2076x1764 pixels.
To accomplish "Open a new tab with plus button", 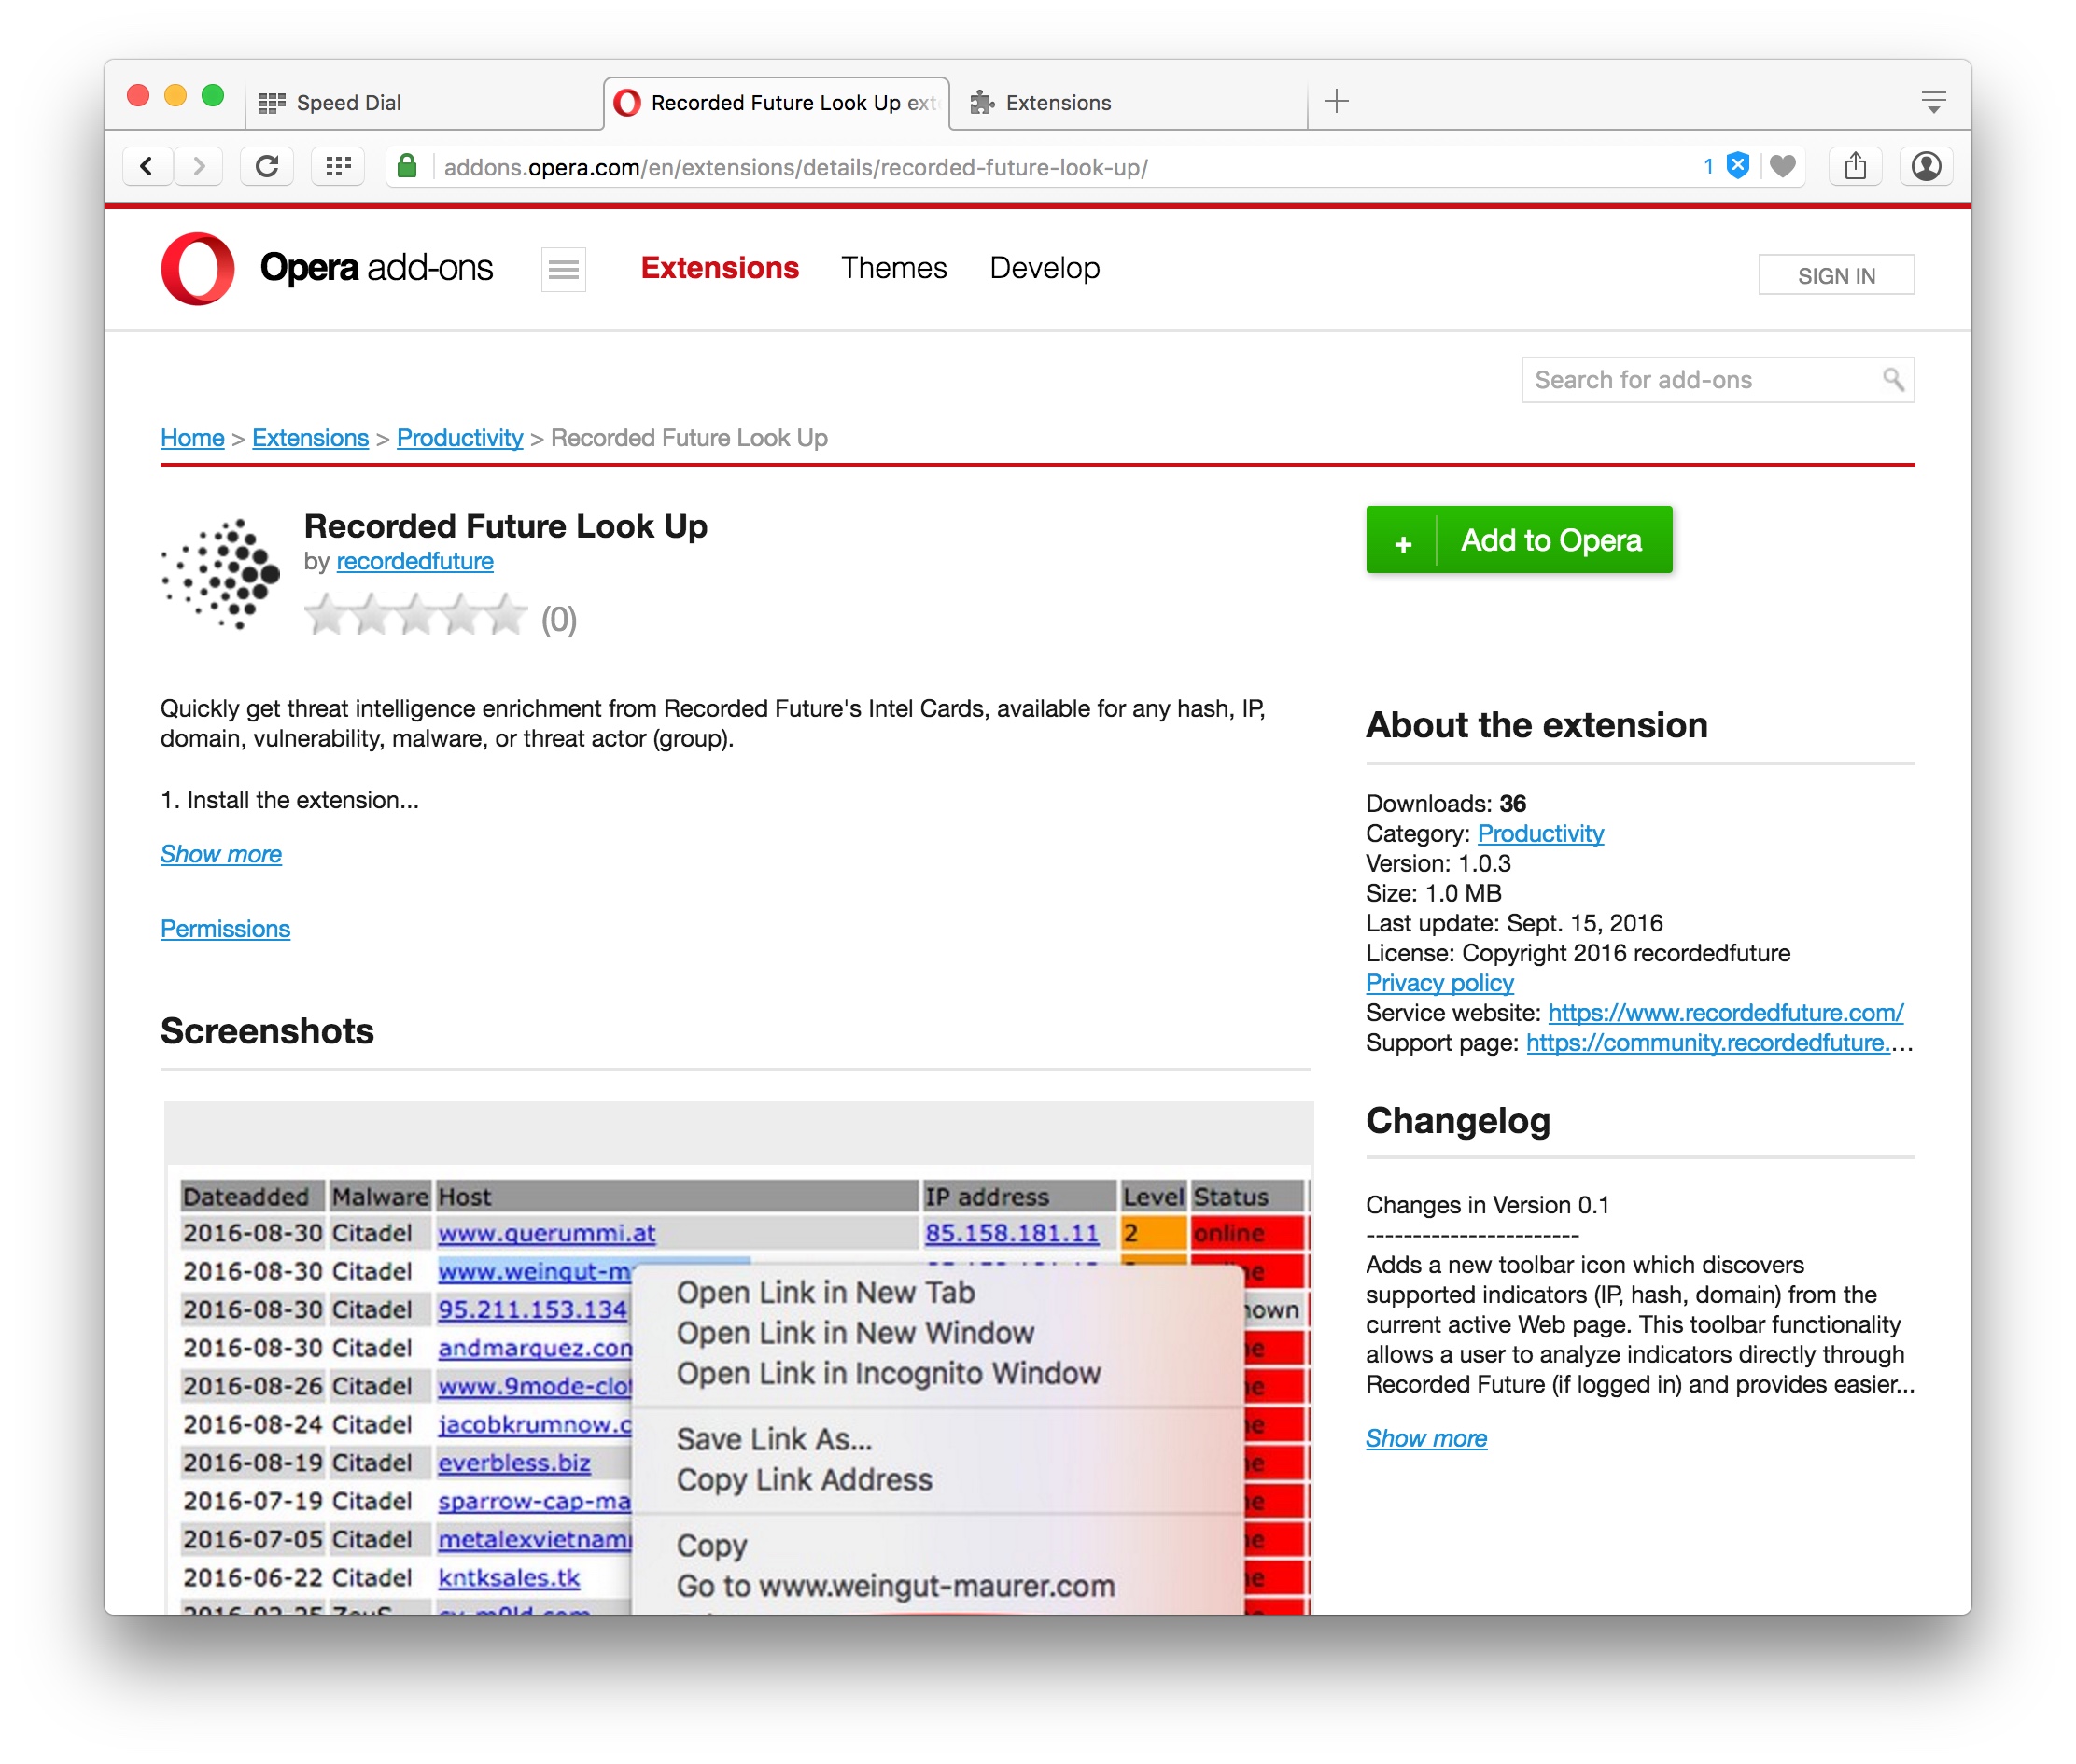I will coord(1336,101).
